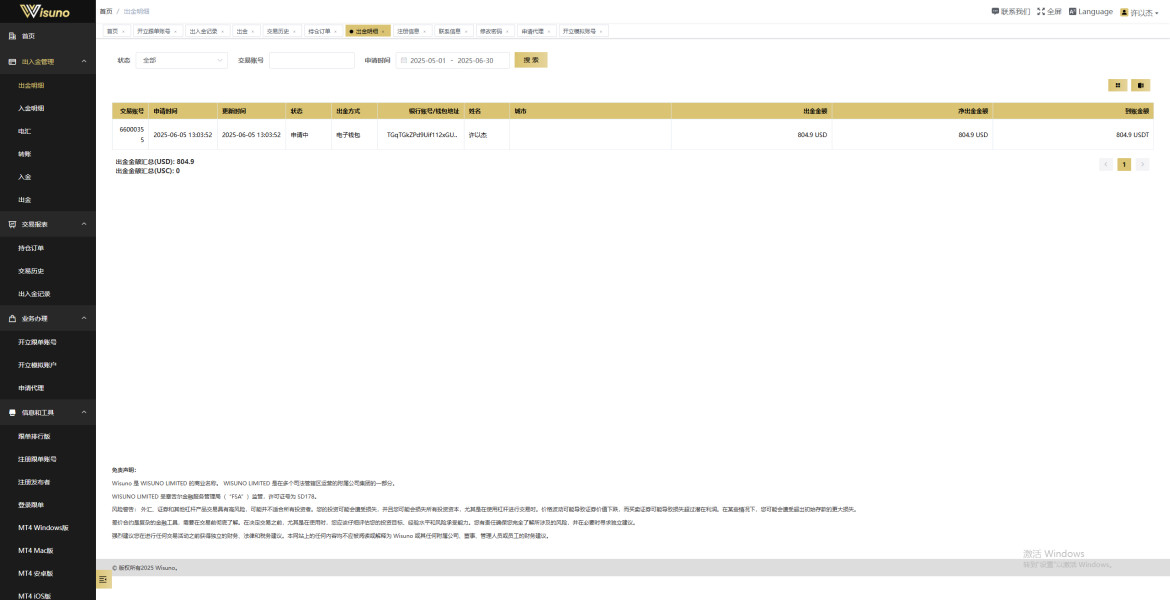The height and width of the screenshot is (600, 1170).
Task: Open the user account dropdown
Action: 1140,12
